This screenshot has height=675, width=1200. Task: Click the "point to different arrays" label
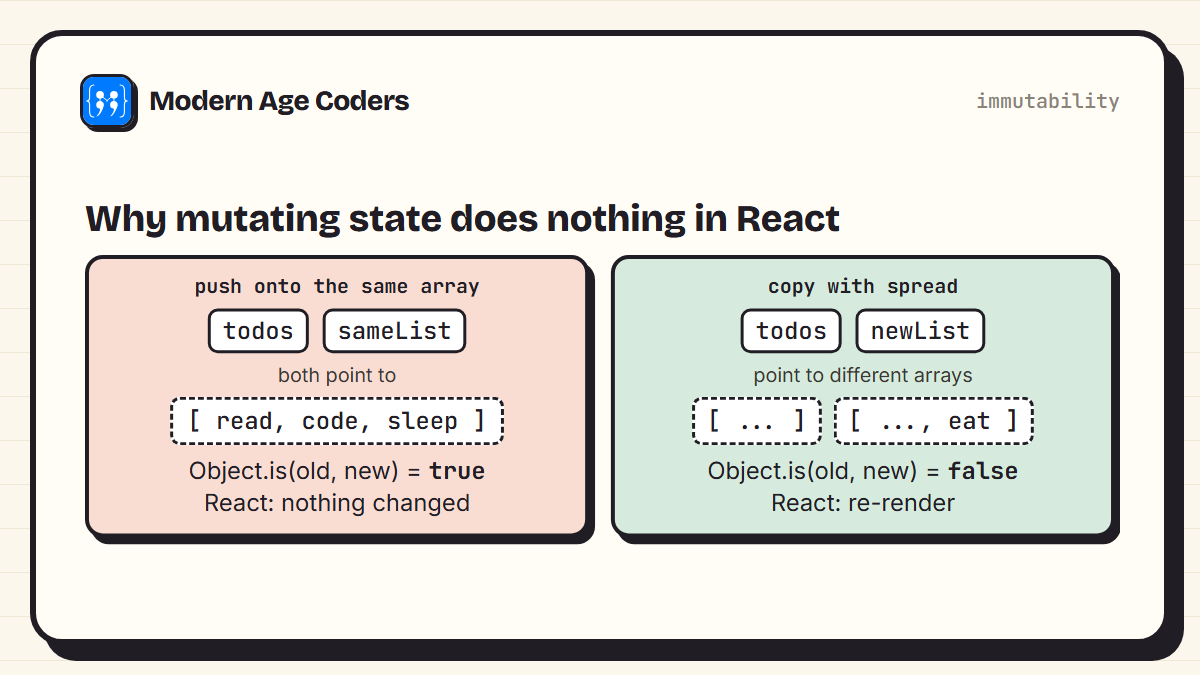tap(863, 376)
